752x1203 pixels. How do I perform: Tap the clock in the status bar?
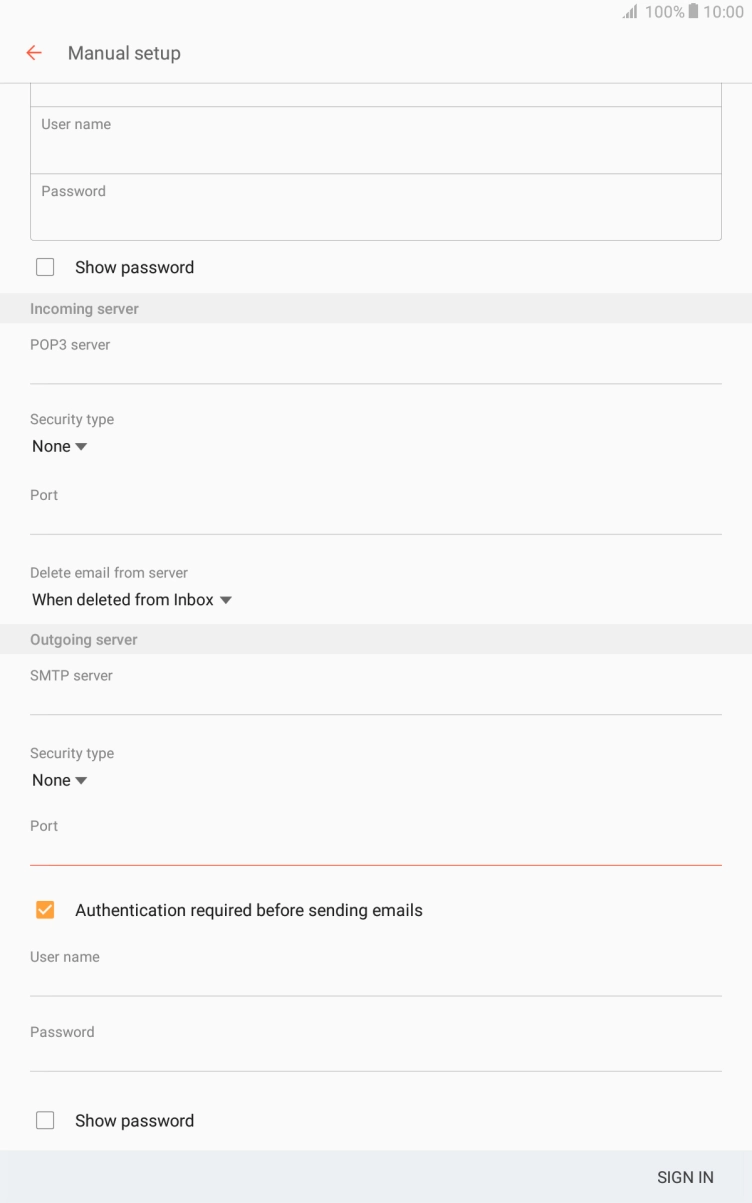(723, 12)
